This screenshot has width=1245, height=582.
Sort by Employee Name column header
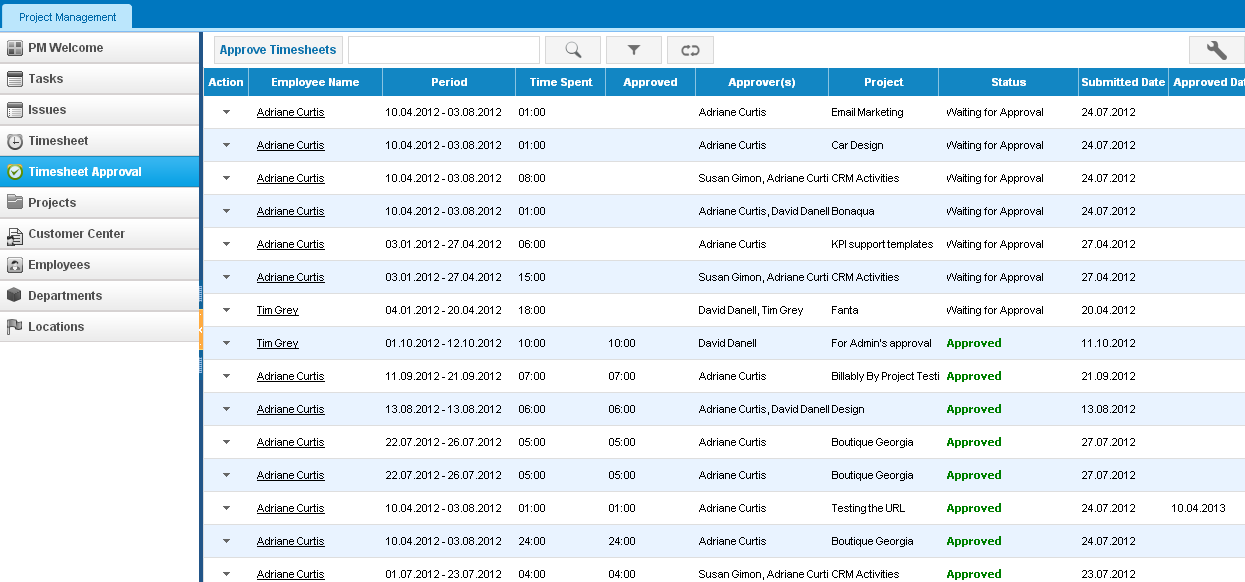[315, 82]
